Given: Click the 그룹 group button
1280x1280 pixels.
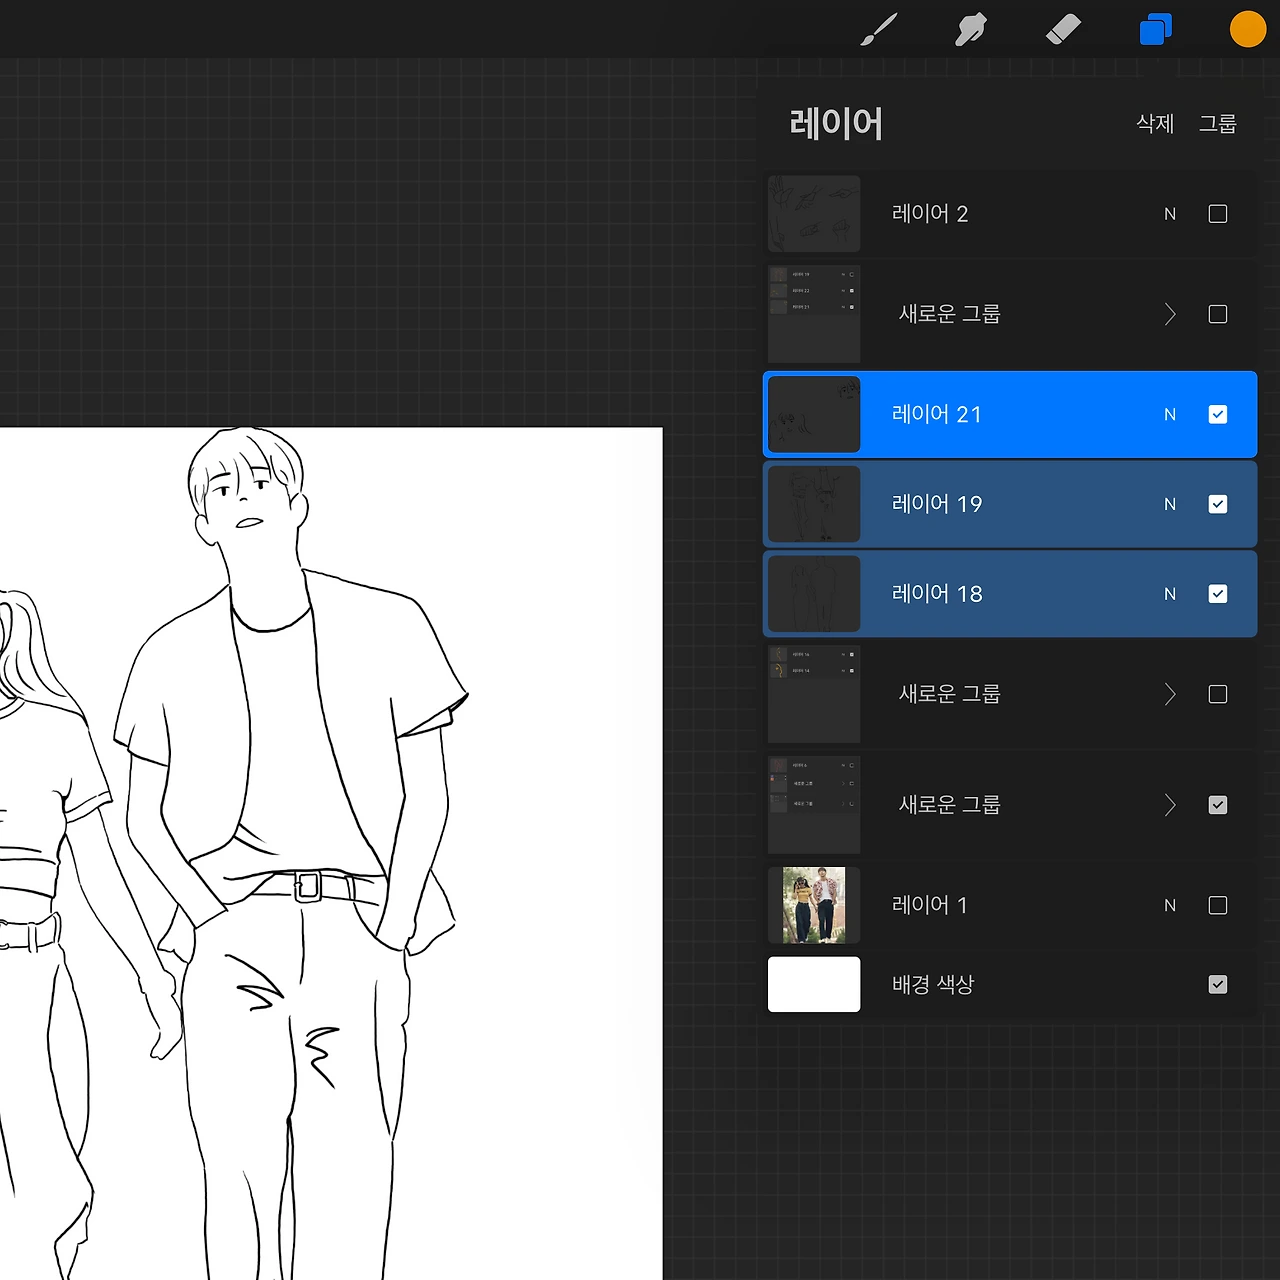Looking at the screenshot, I should click(1218, 124).
